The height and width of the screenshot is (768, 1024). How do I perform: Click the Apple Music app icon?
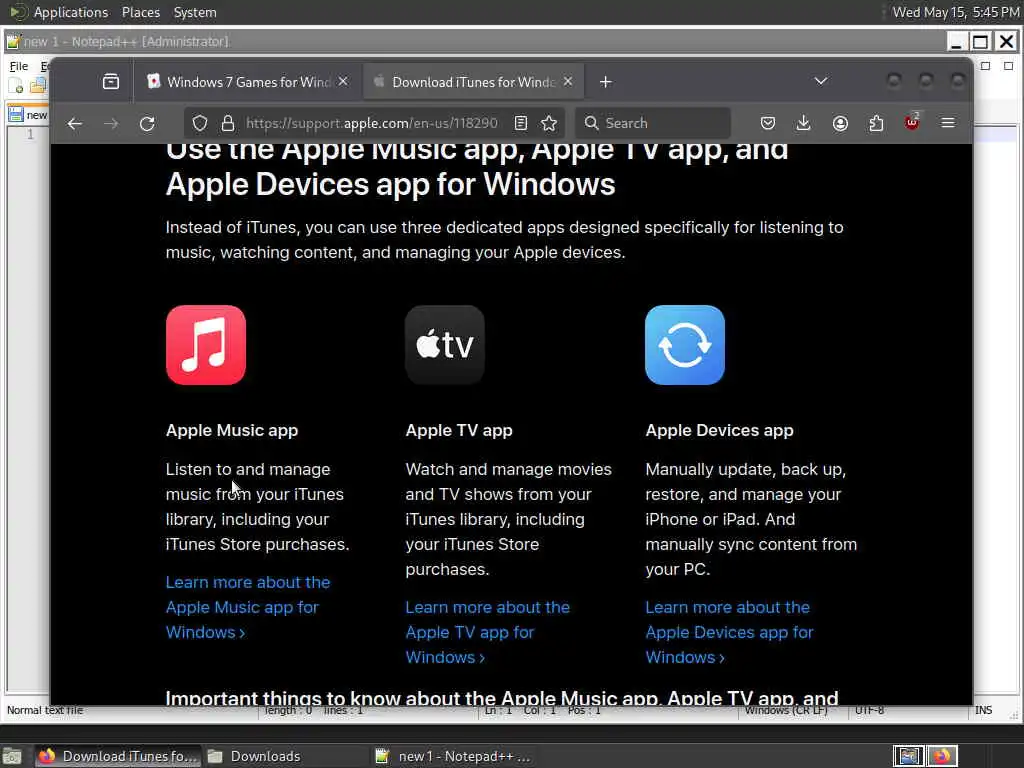pos(206,345)
